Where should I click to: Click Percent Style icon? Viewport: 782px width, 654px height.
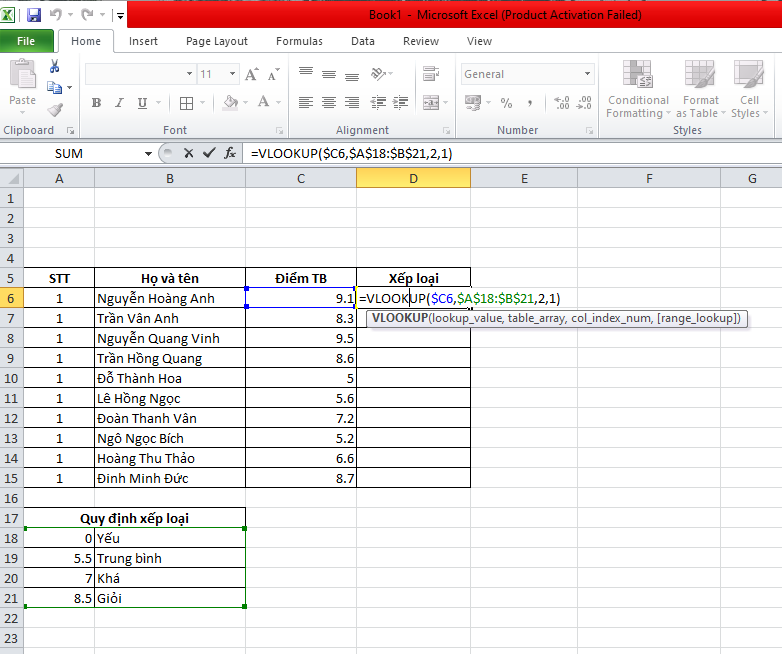point(506,103)
